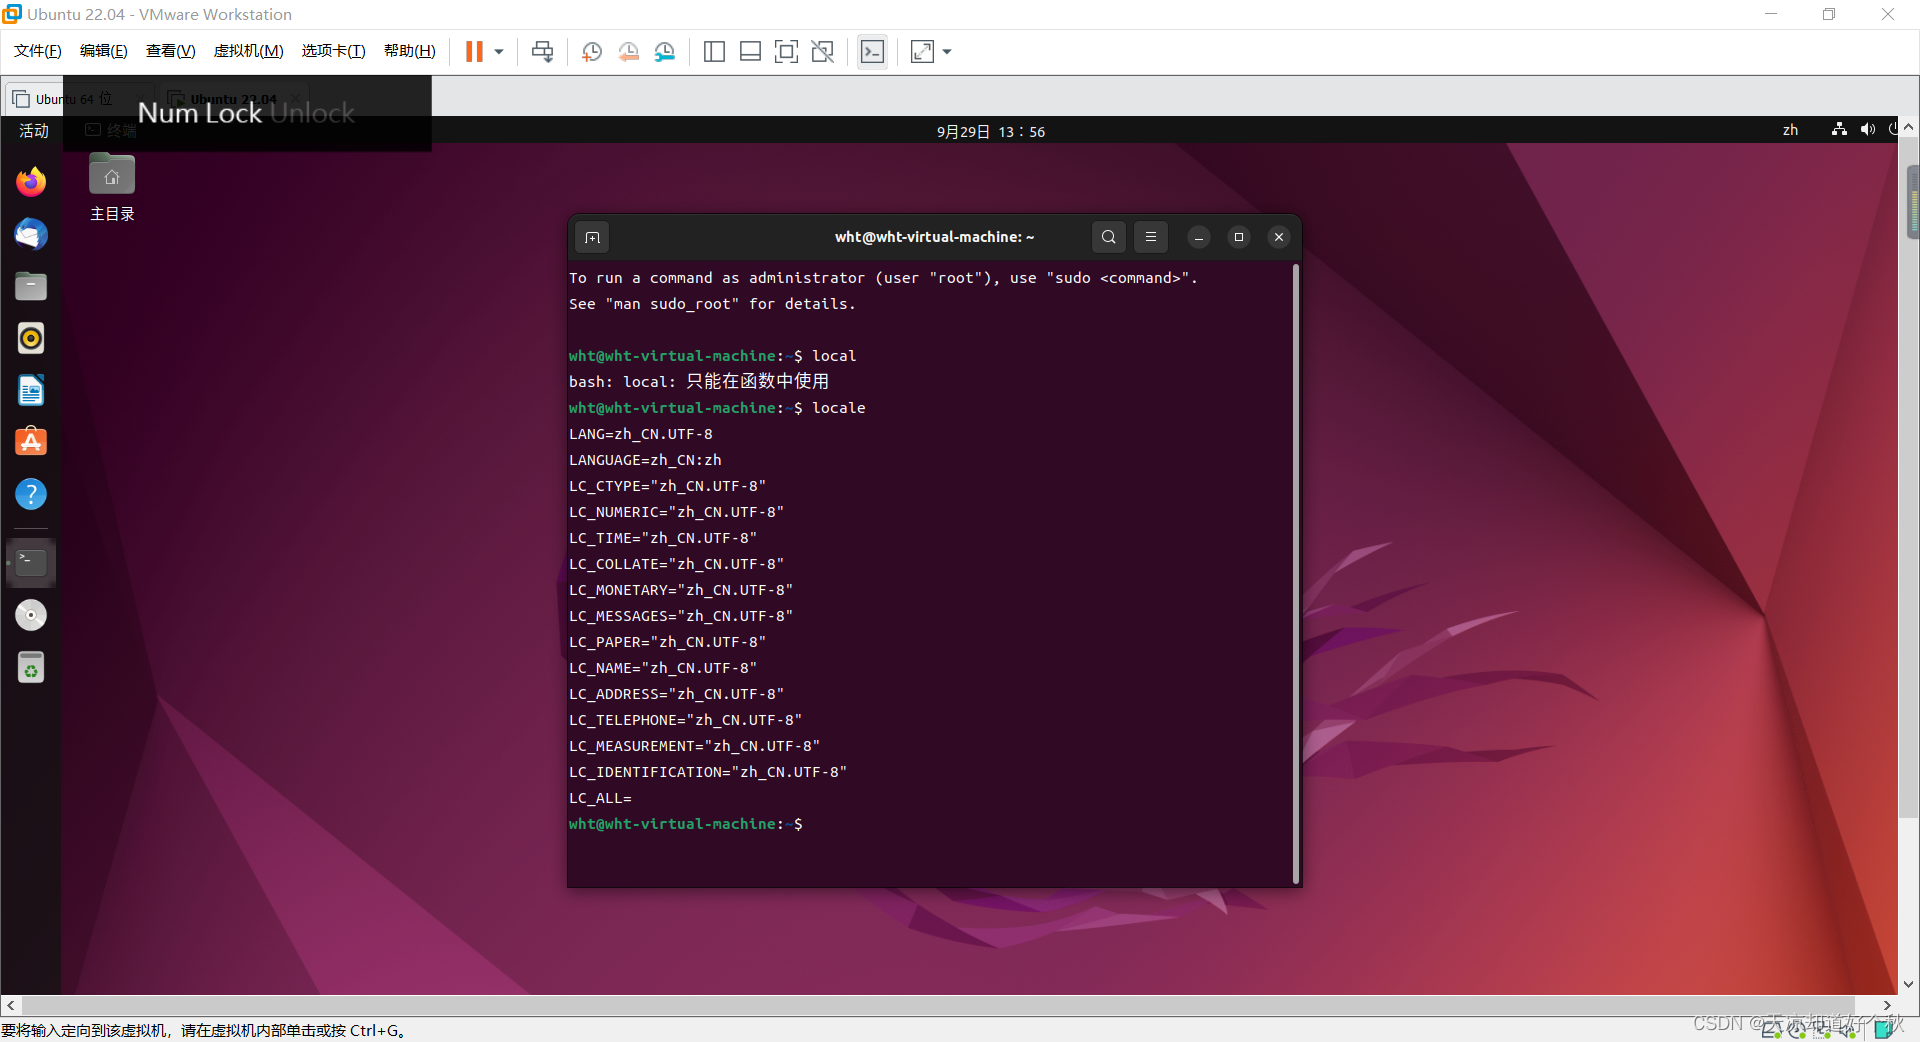Open the snapshot manager
The height and width of the screenshot is (1042, 1920).
coord(665,52)
